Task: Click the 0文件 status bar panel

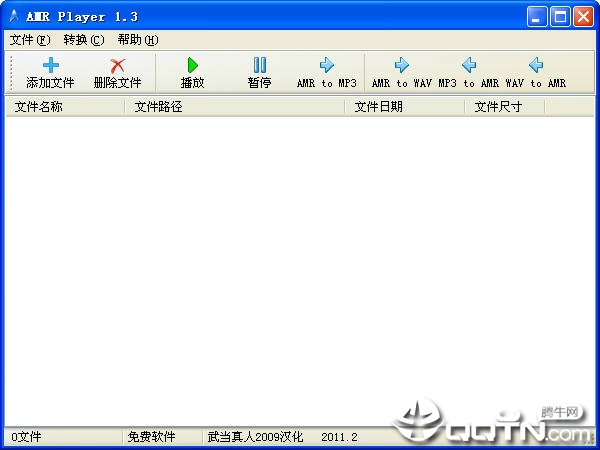Action: click(x=64, y=437)
